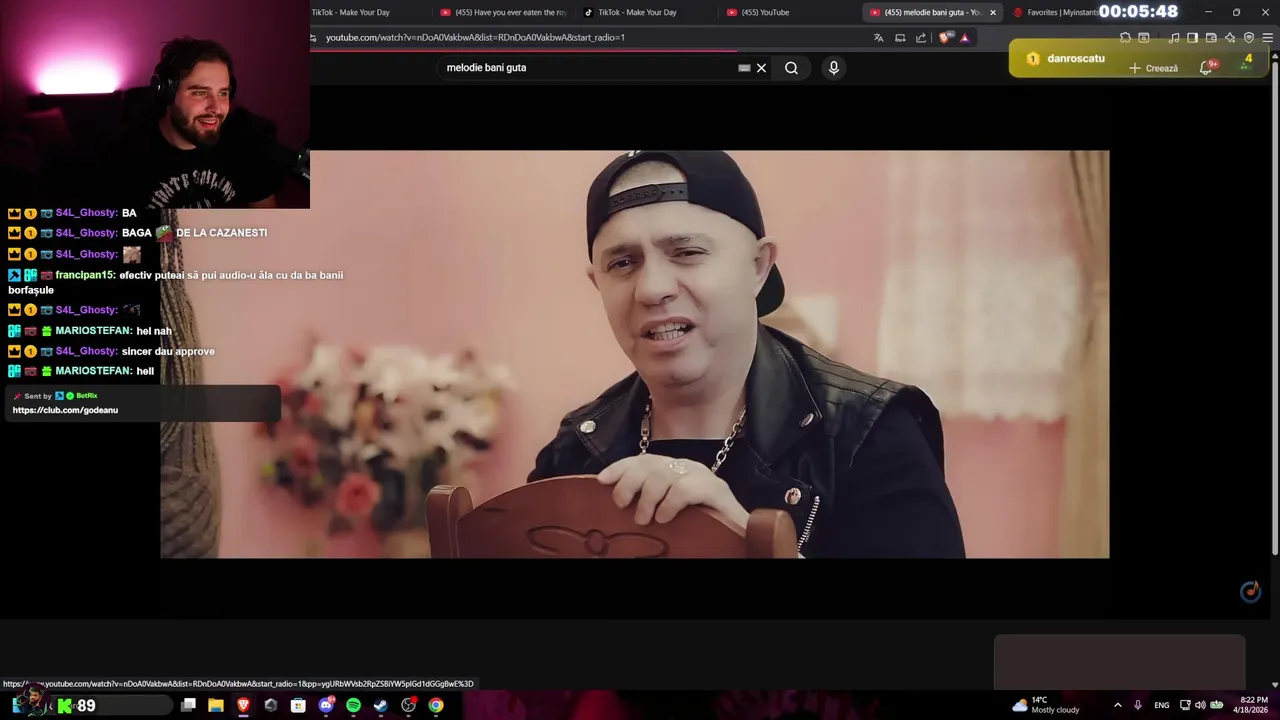Click BotRix sender name in chat
Viewport: 1280px width, 720px height.
pyautogui.click(x=86, y=396)
